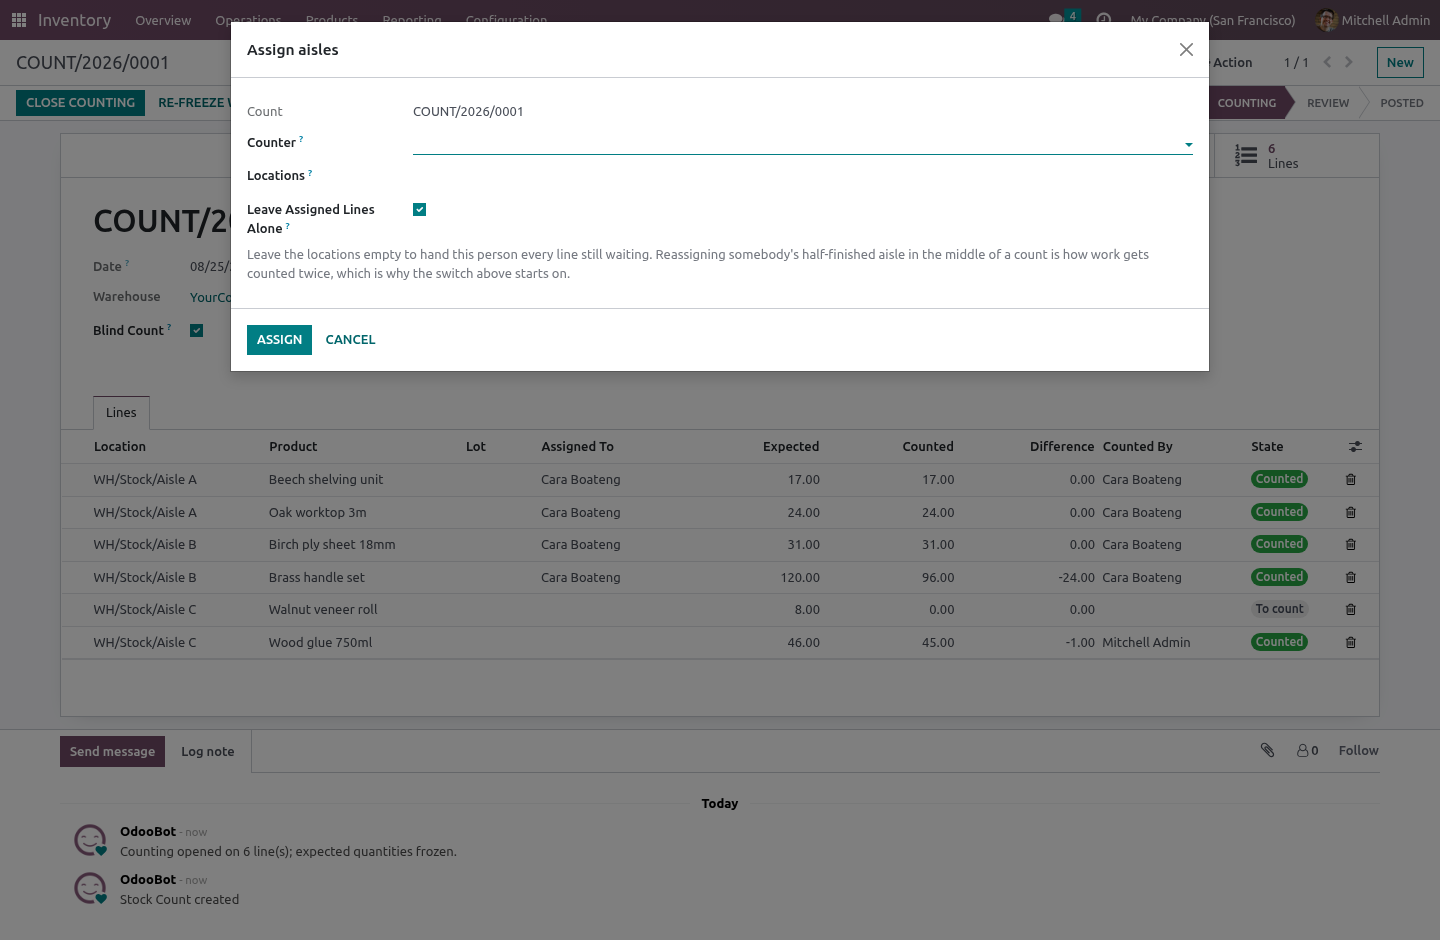Click the Follow button

pos(1358,751)
